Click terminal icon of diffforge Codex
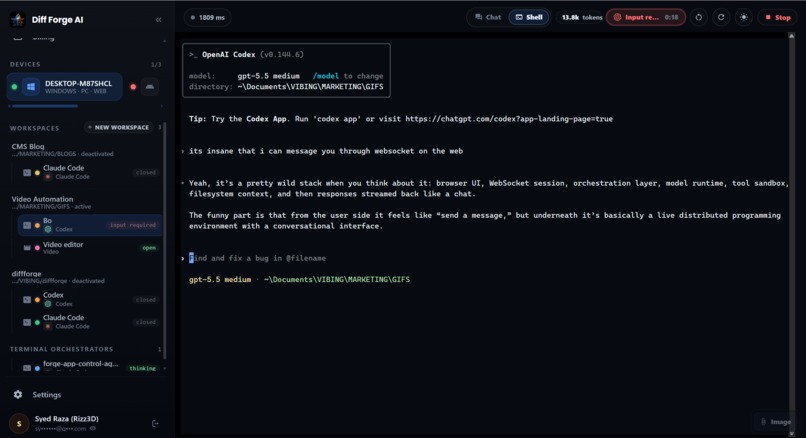806x438 pixels. [27, 300]
